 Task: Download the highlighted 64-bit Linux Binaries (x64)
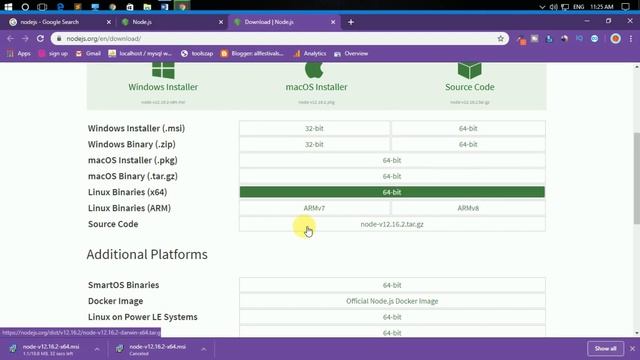pyautogui.click(x=392, y=192)
